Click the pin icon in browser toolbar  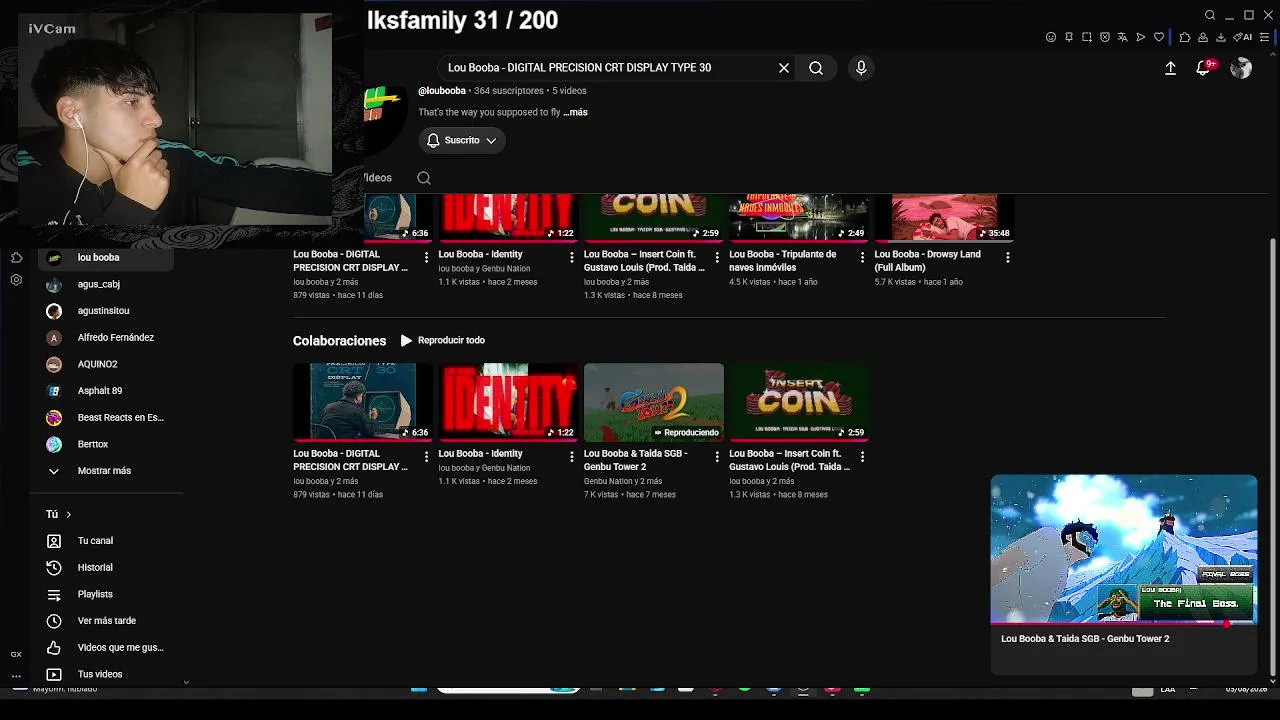tap(1069, 37)
